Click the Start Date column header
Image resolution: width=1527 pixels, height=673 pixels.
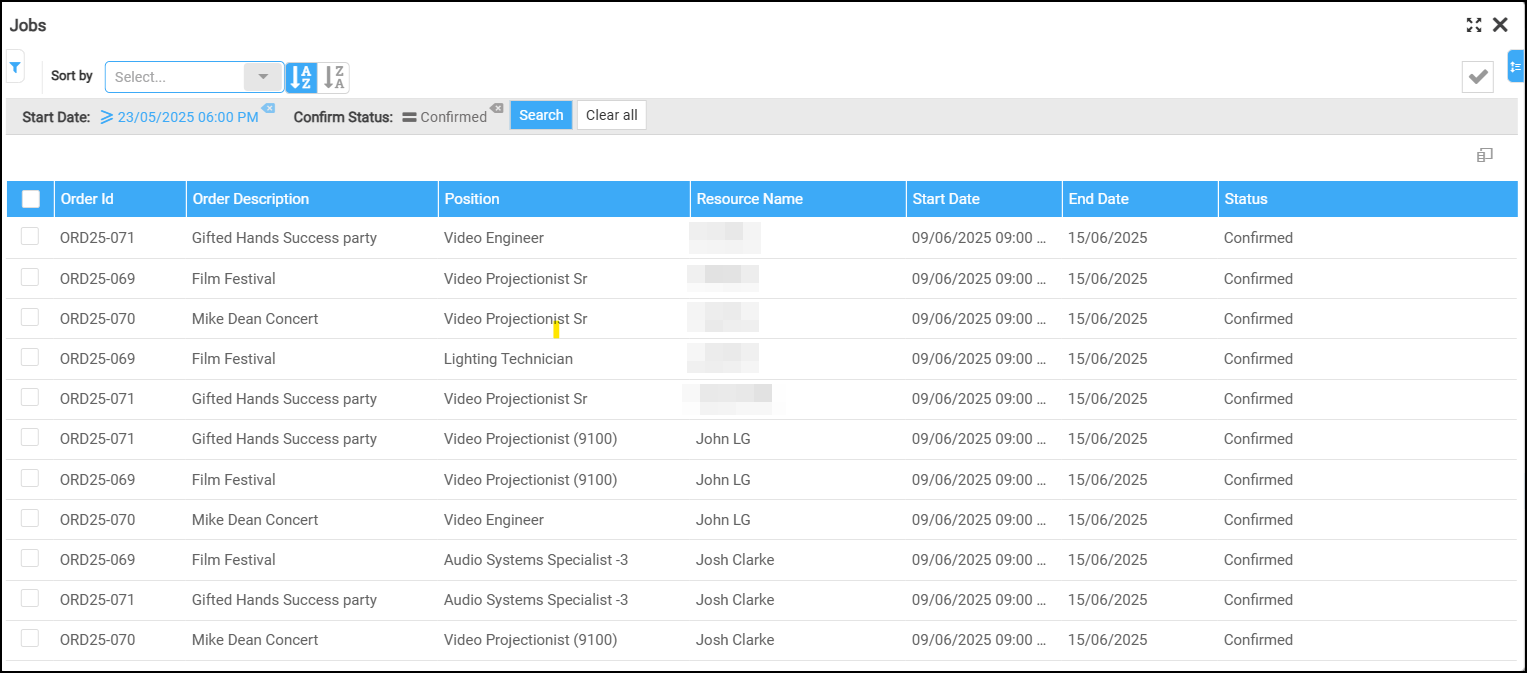(946, 199)
